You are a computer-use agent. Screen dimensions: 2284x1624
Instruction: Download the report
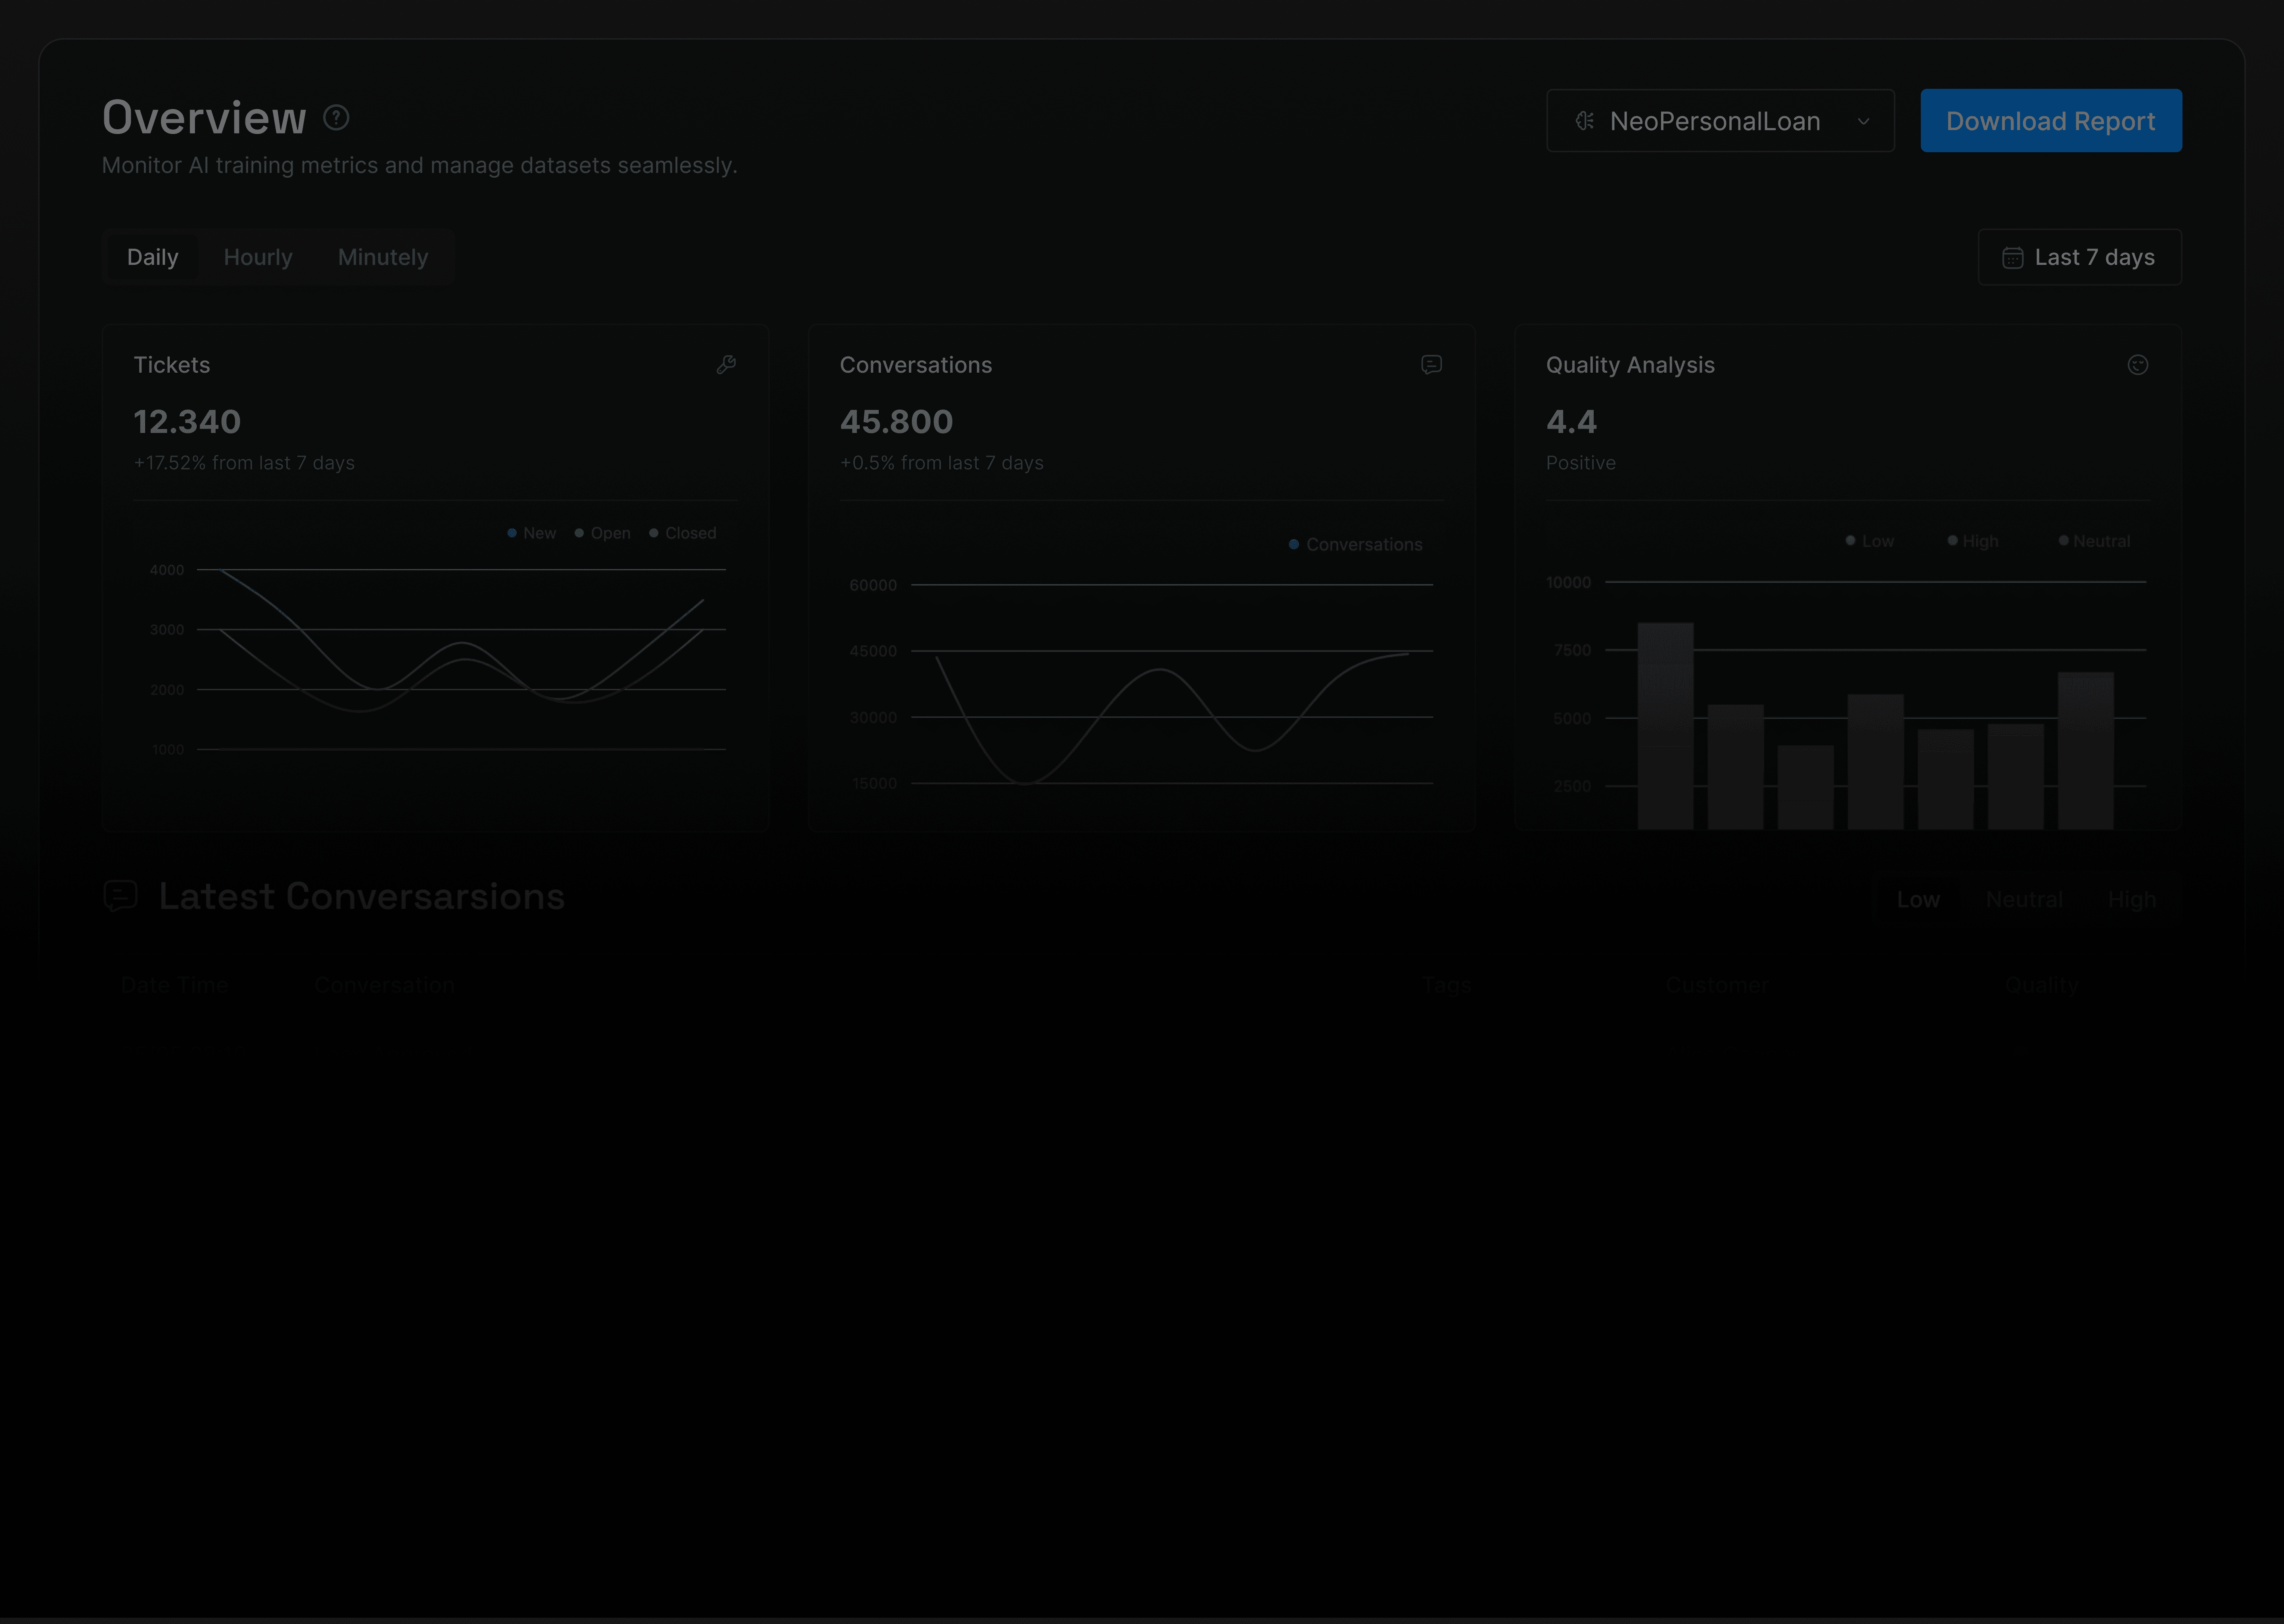(2051, 121)
